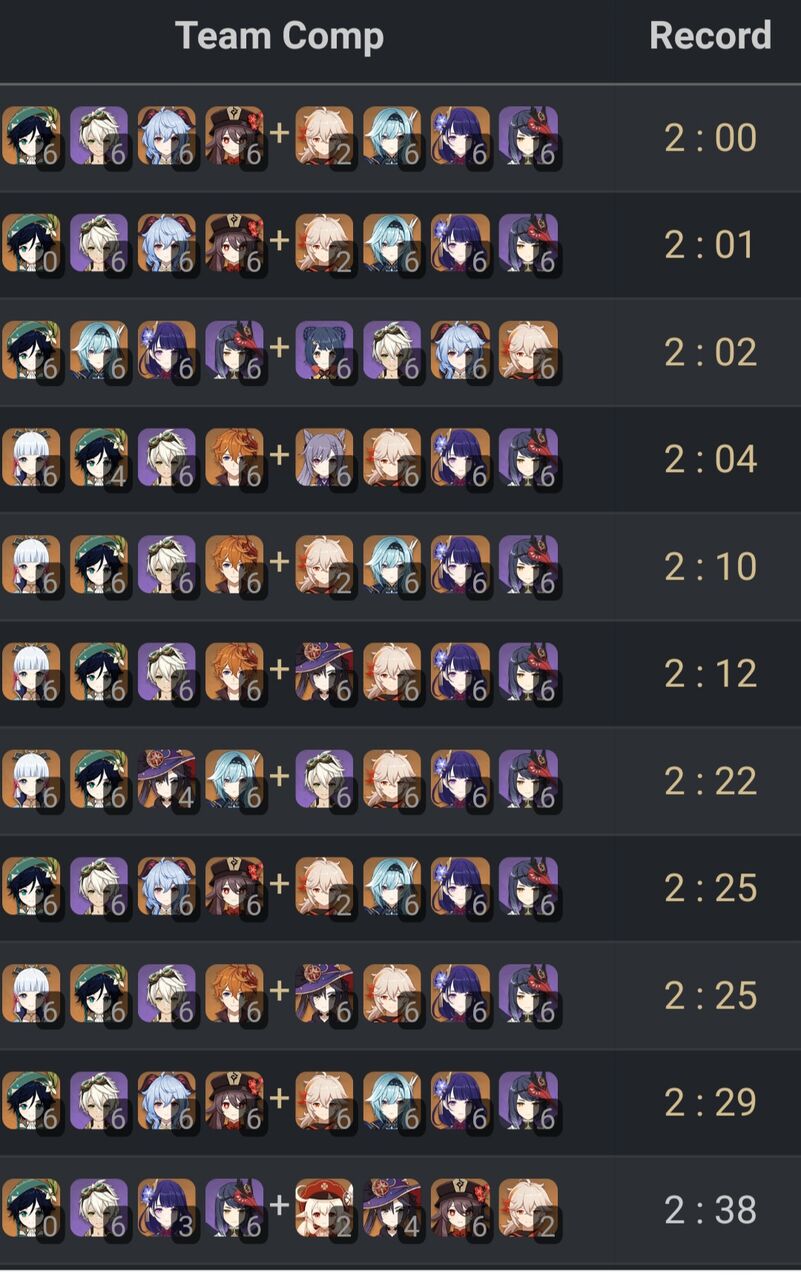Viewport: 801px width, 1280px height.
Task: Open the 2:38 record time entry
Action: pos(711,1210)
